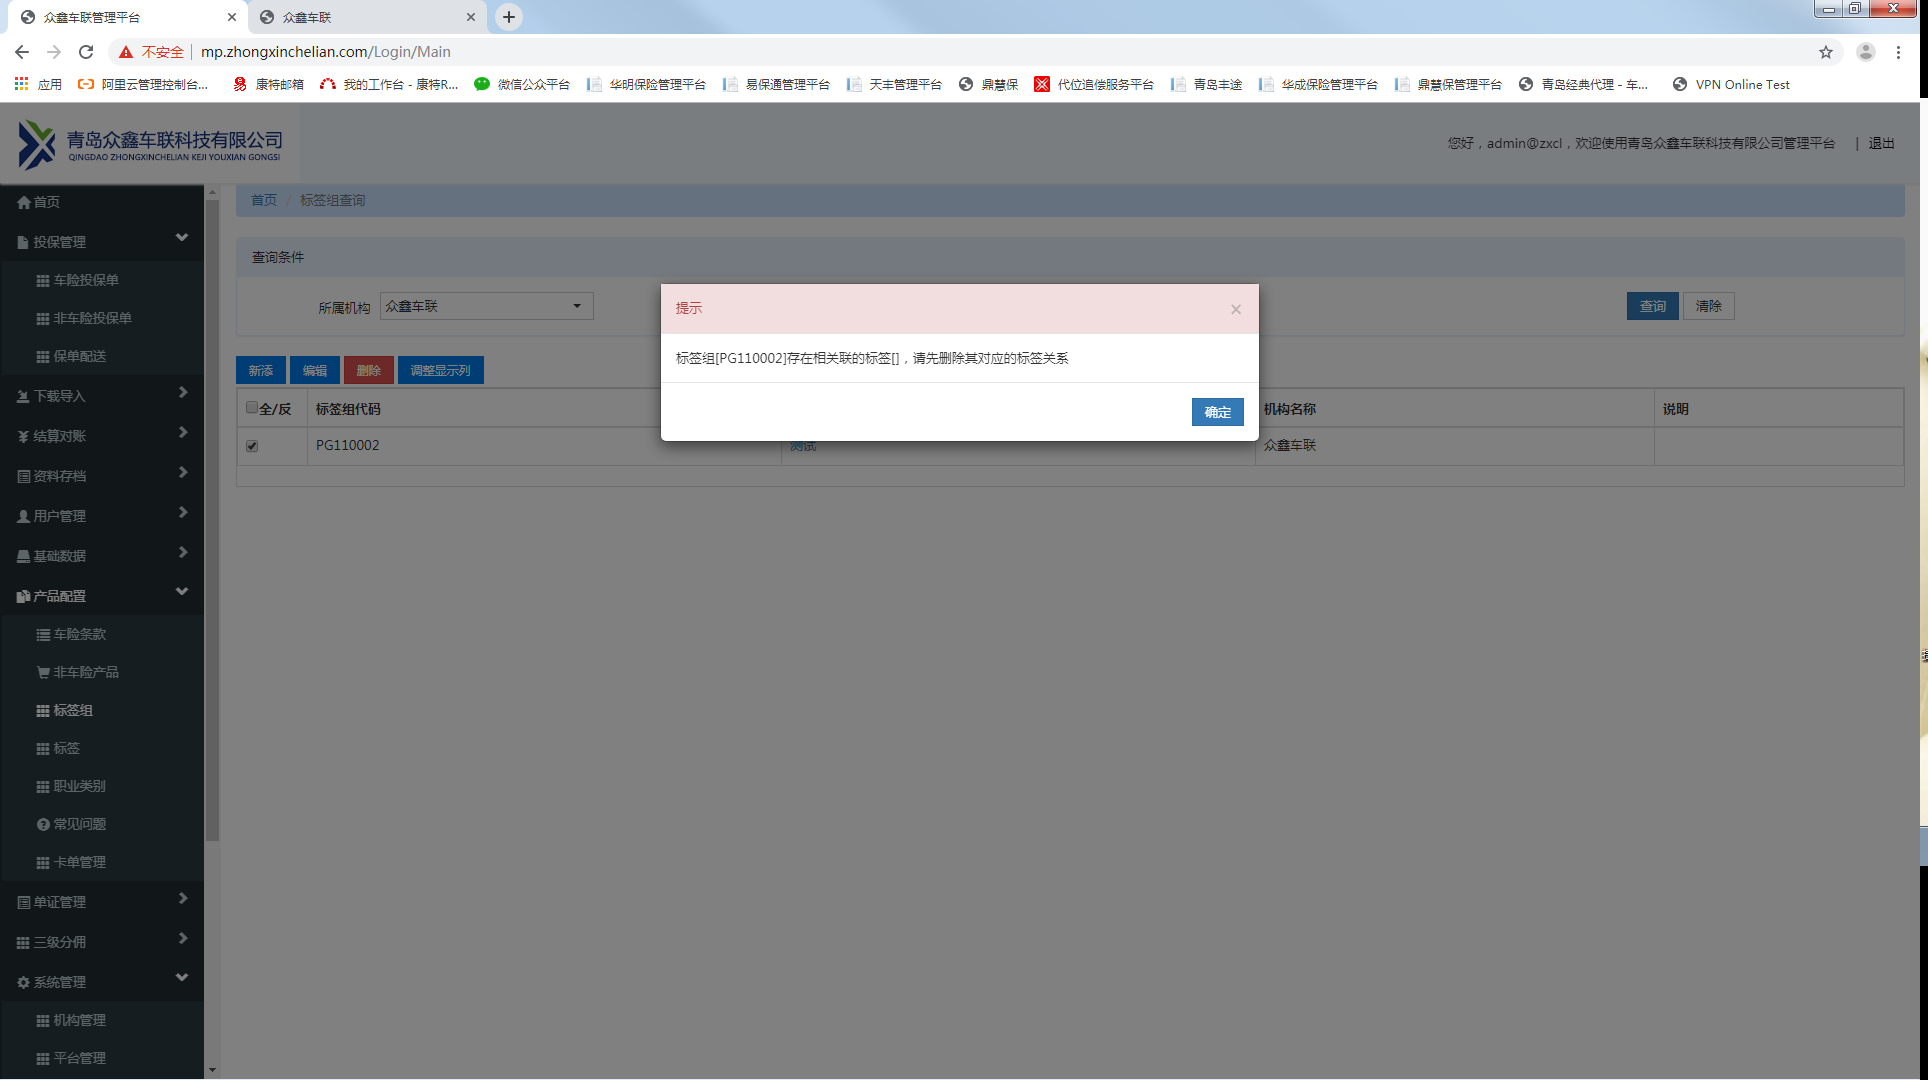1928x1080 pixels.
Task: Click the 退出 logout link
Action: (1881, 143)
